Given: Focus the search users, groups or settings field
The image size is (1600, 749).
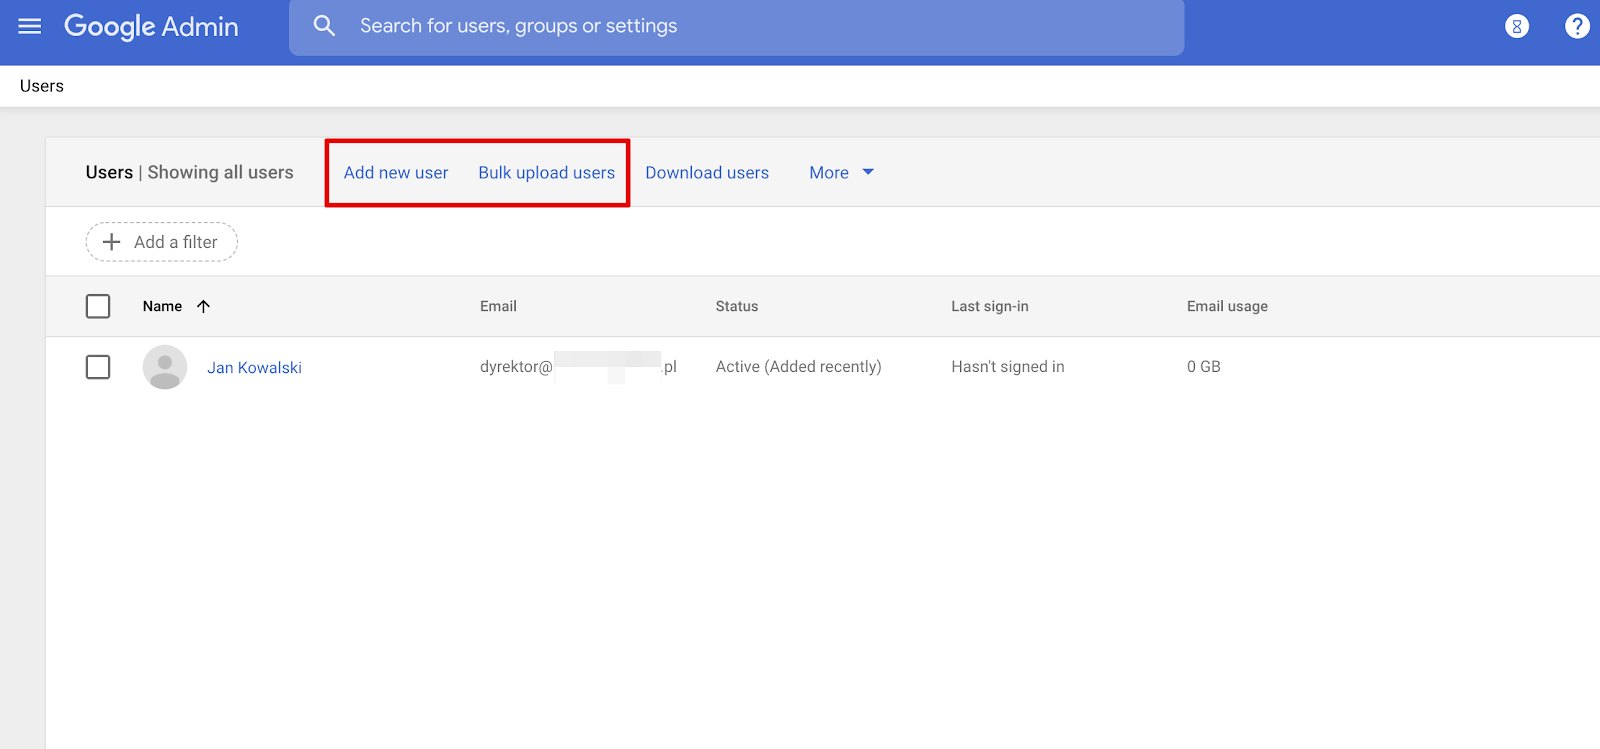Looking at the screenshot, I should pos(737,27).
